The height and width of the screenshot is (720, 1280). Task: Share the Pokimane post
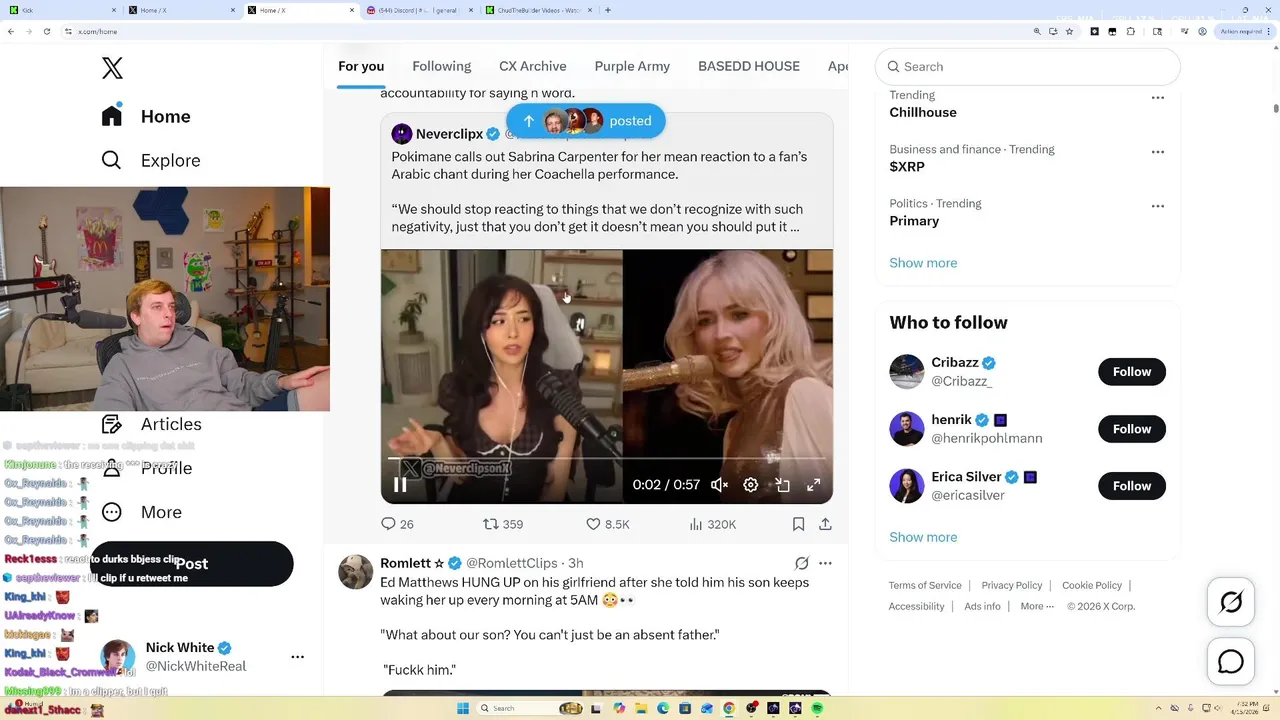825,524
